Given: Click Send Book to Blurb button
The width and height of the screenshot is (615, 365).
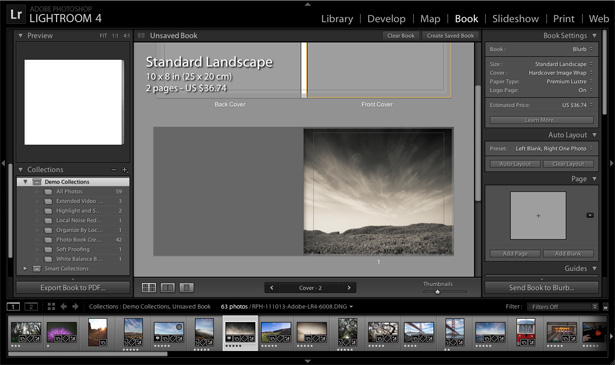Looking at the screenshot, I should [541, 288].
